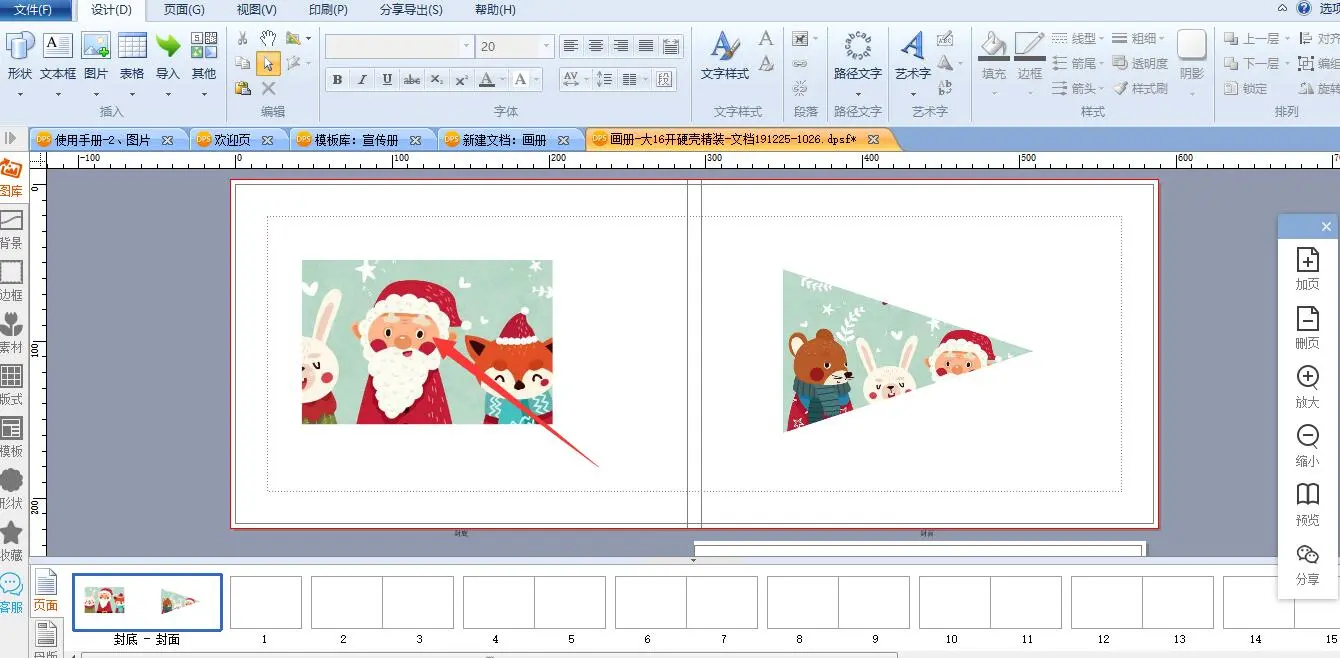Click the 图片 insert picture icon

pos(96,47)
